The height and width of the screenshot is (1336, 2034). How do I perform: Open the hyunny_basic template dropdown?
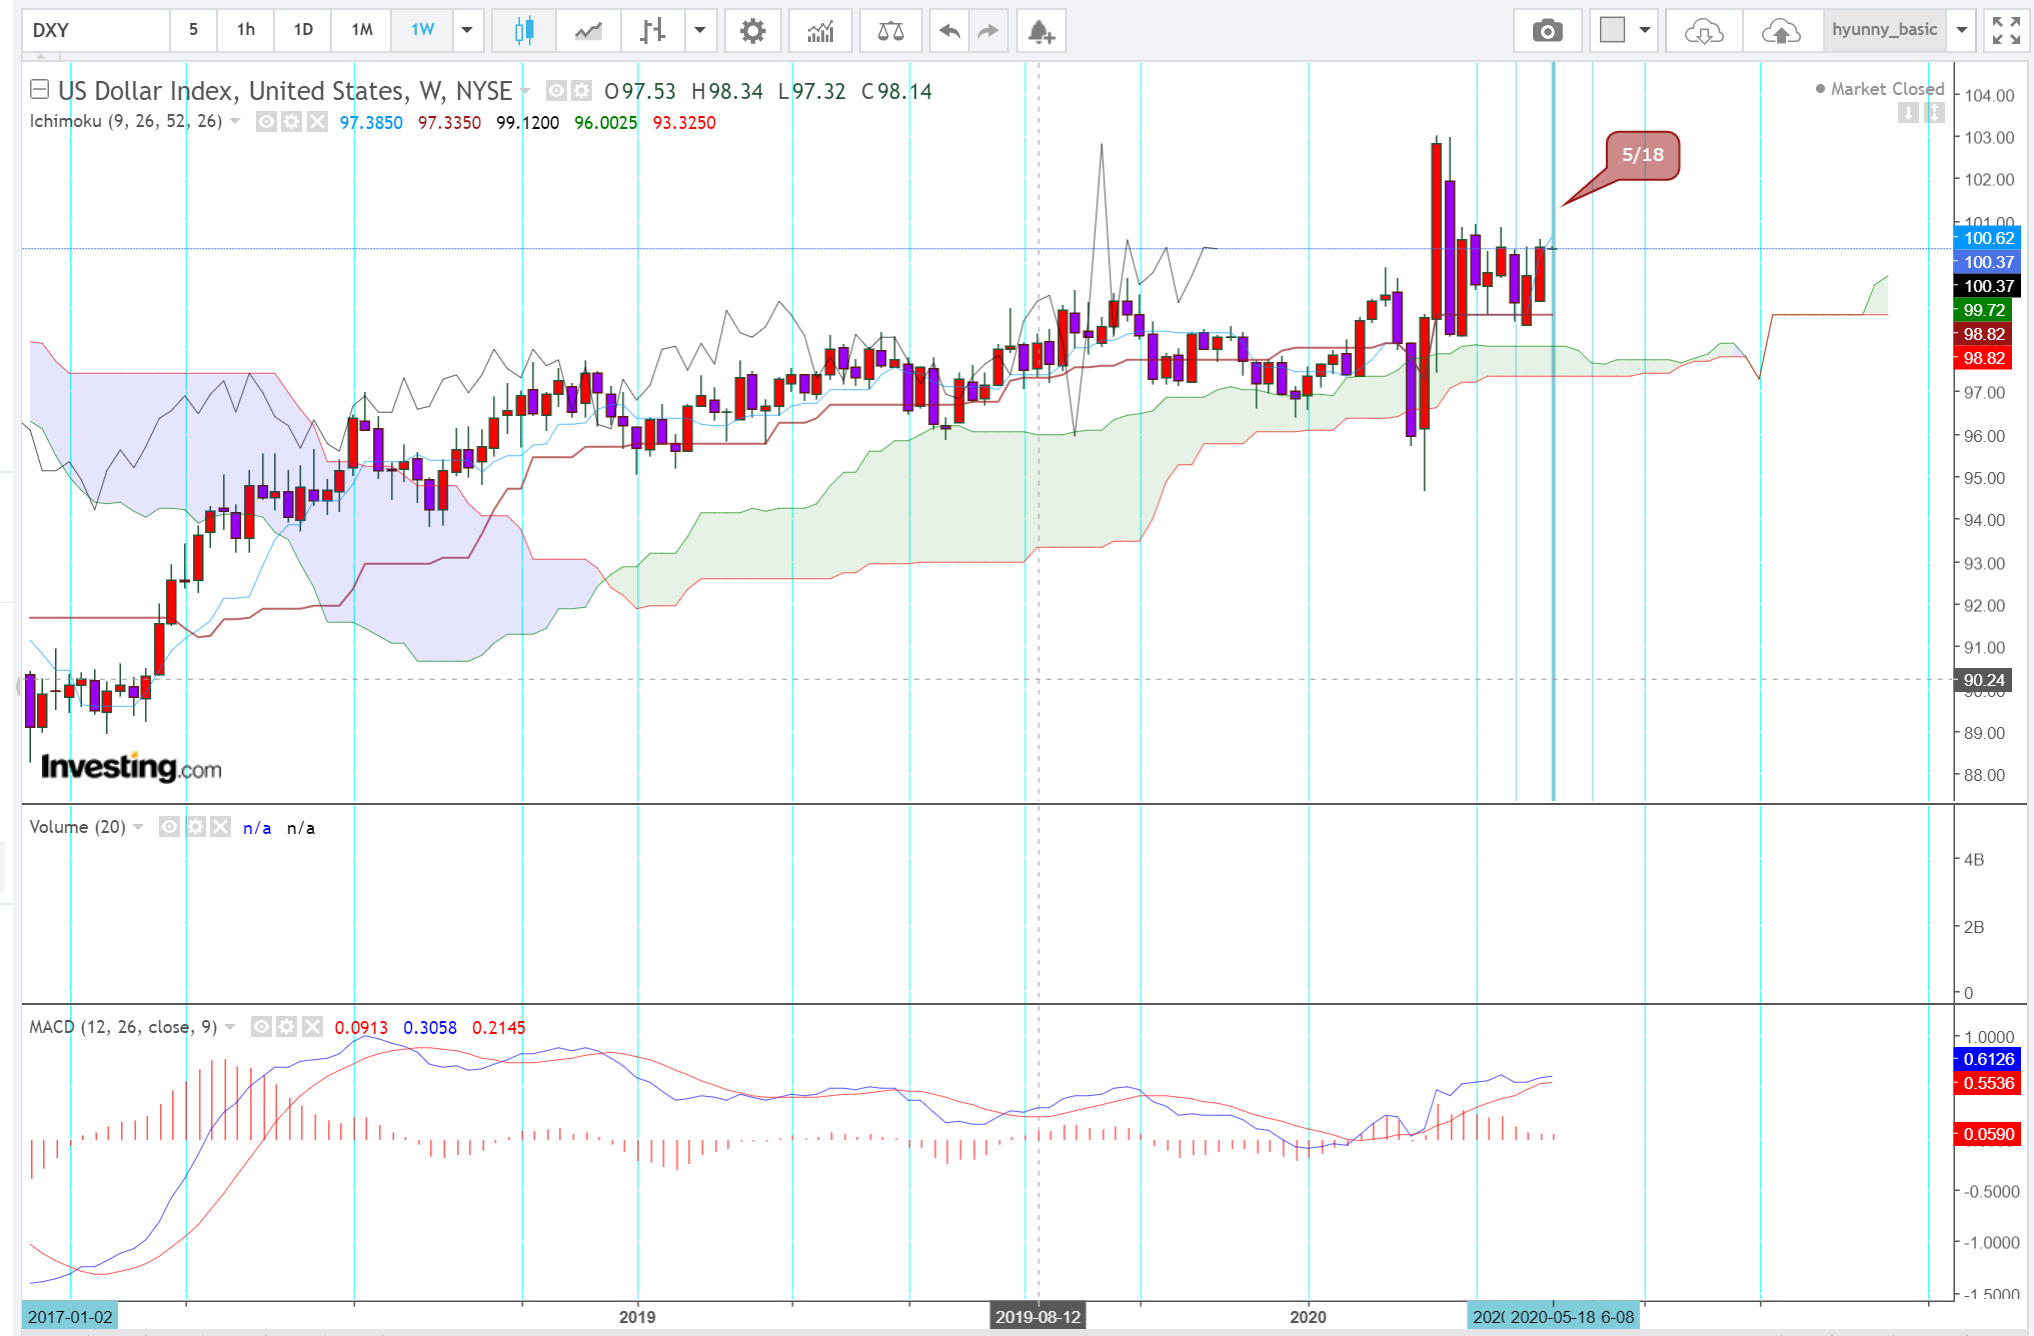[x=1962, y=30]
